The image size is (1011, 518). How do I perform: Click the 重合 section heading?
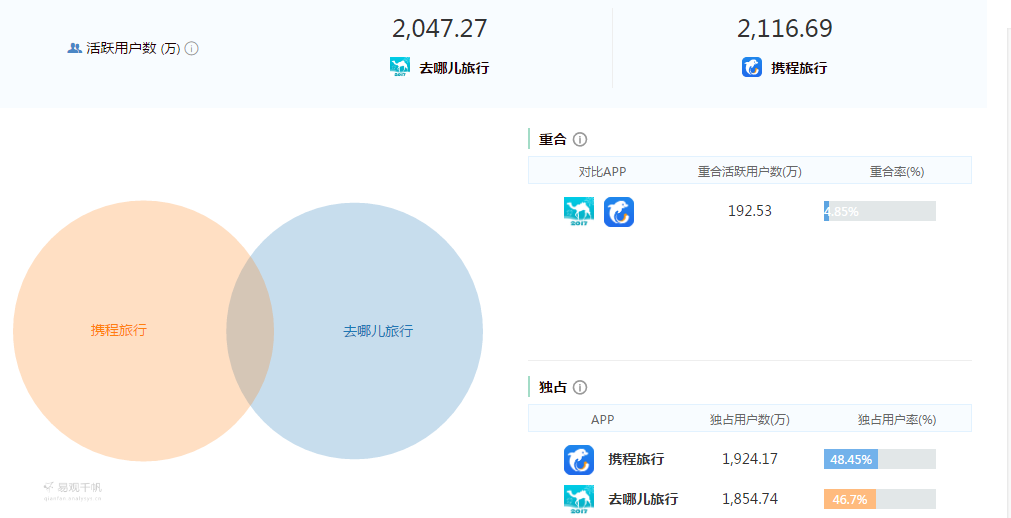553,139
